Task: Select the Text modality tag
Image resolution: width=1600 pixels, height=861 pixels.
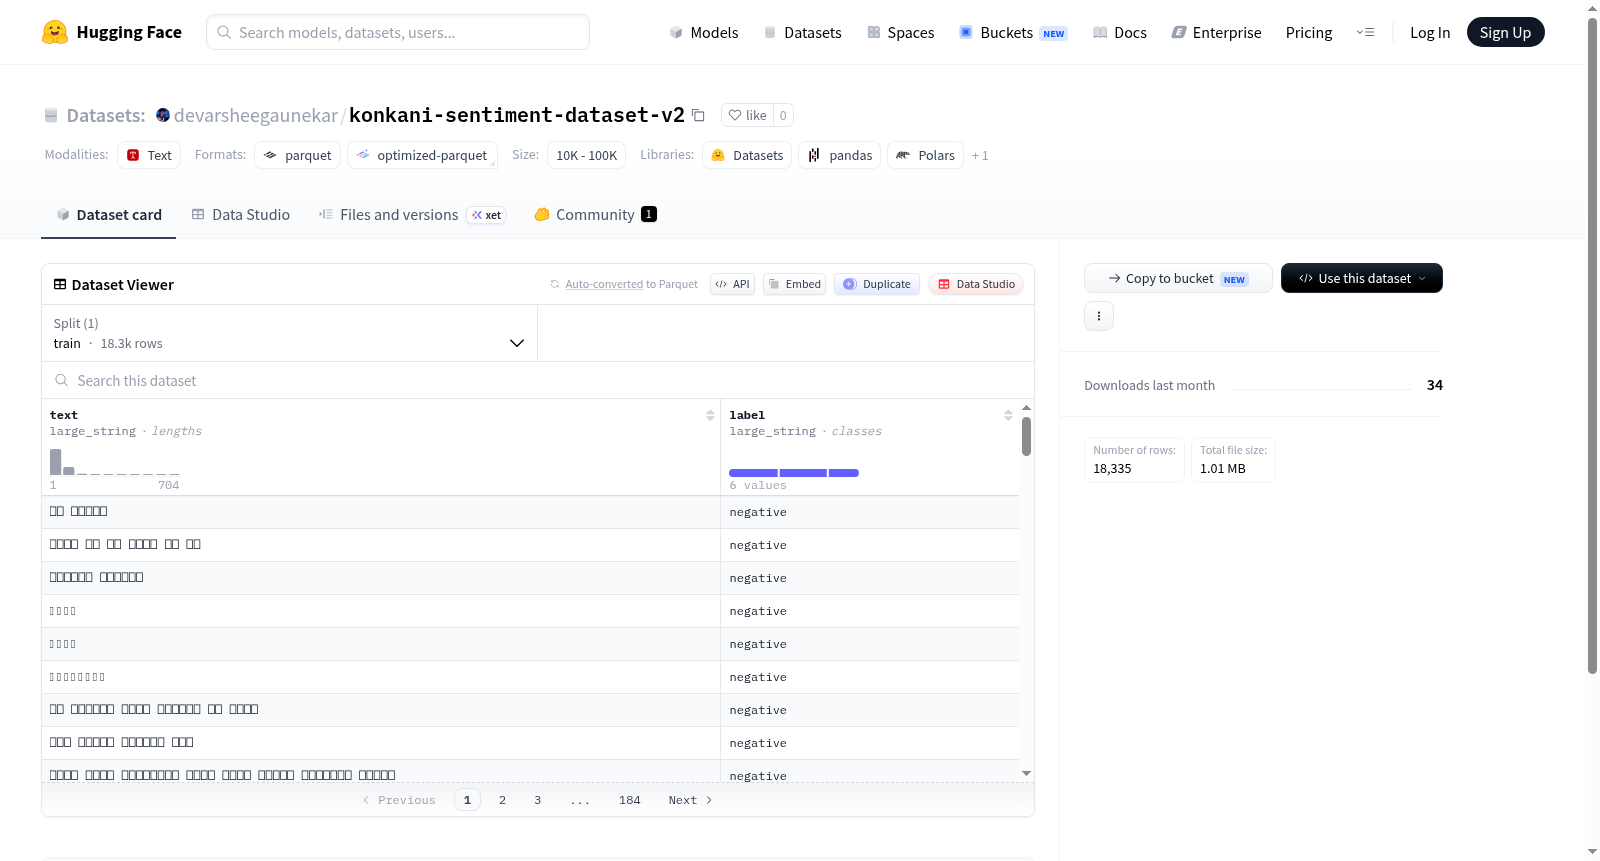Action: 149,155
